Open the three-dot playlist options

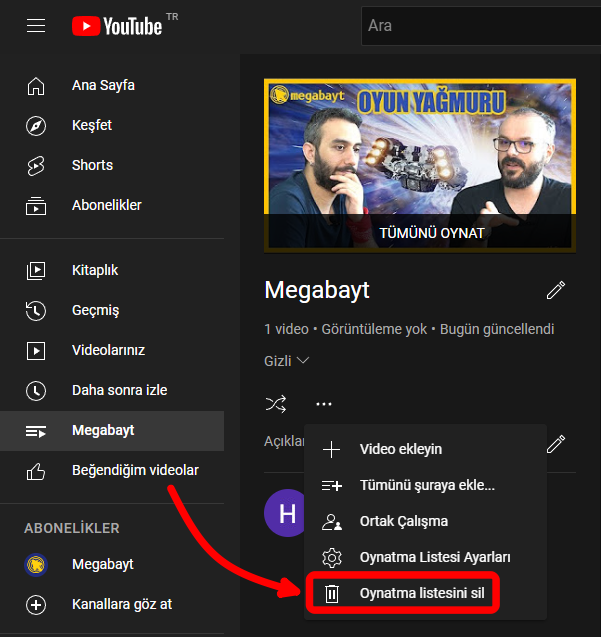point(323,404)
